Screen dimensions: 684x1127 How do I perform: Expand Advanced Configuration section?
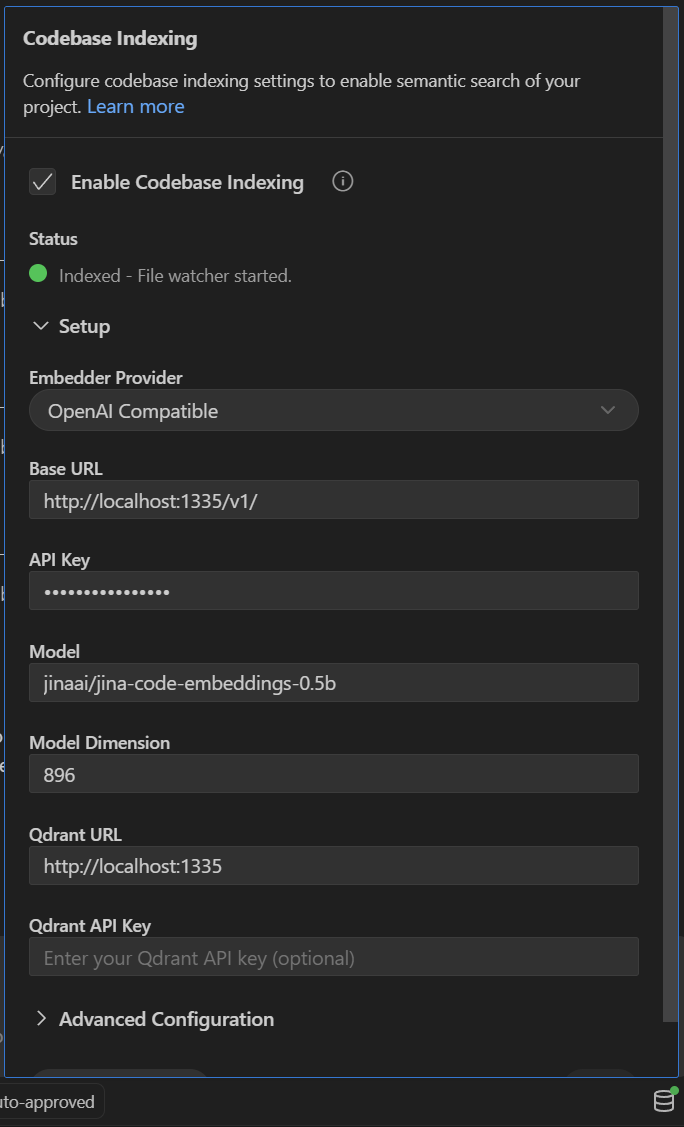pos(166,1019)
